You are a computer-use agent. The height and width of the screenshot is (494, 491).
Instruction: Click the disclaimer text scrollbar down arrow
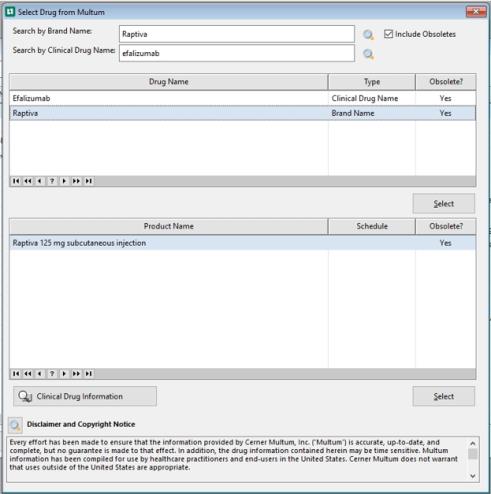(x=473, y=476)
